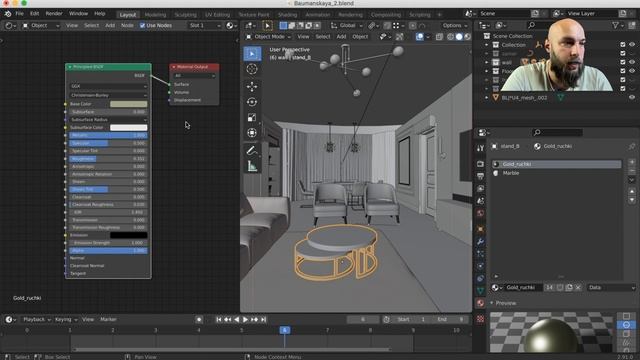Toggle visibility eye of the wall collection

(x=632, y=62)
